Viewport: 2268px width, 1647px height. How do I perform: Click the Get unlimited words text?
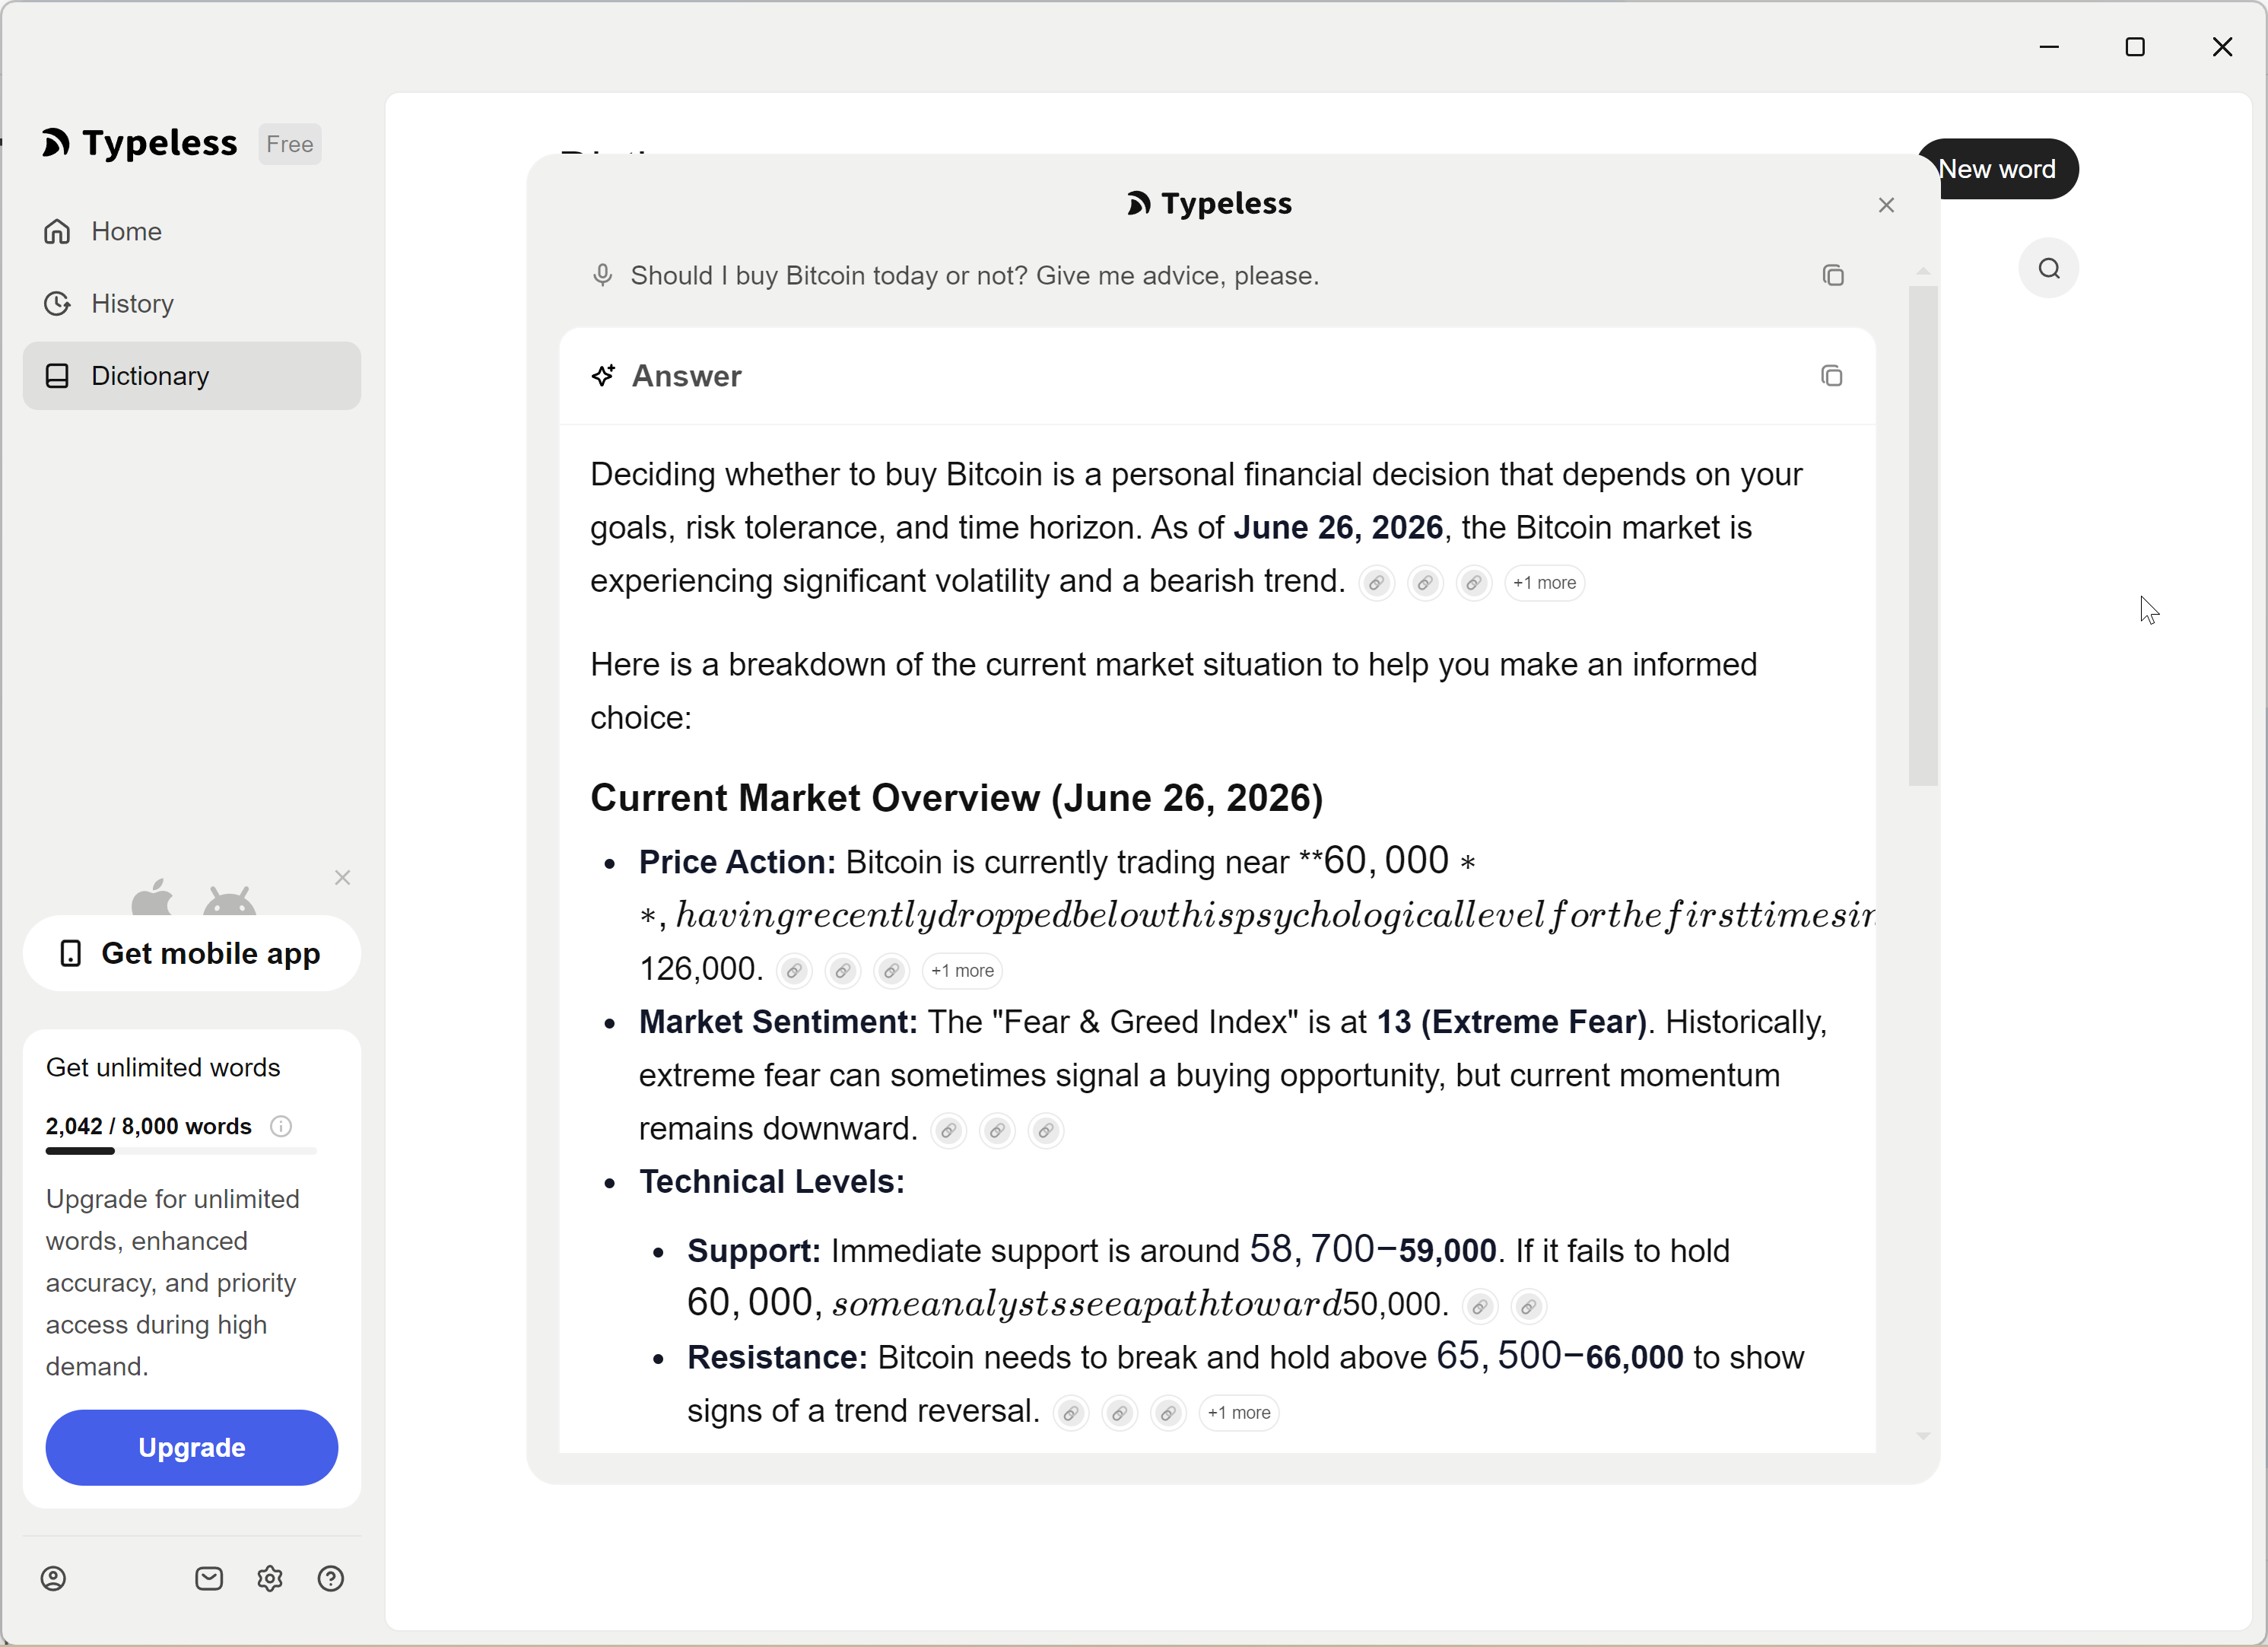coord(163,1067)
